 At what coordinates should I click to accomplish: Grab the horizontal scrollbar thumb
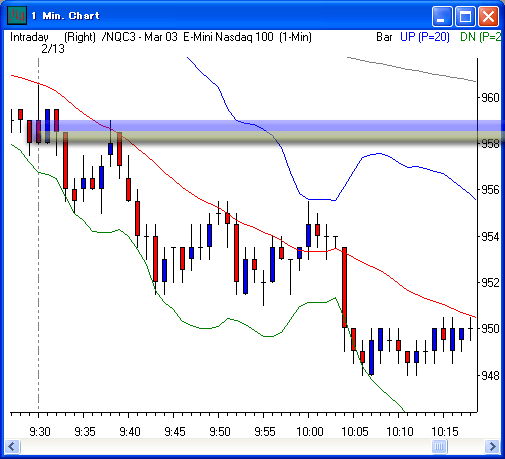coord(439,446)
